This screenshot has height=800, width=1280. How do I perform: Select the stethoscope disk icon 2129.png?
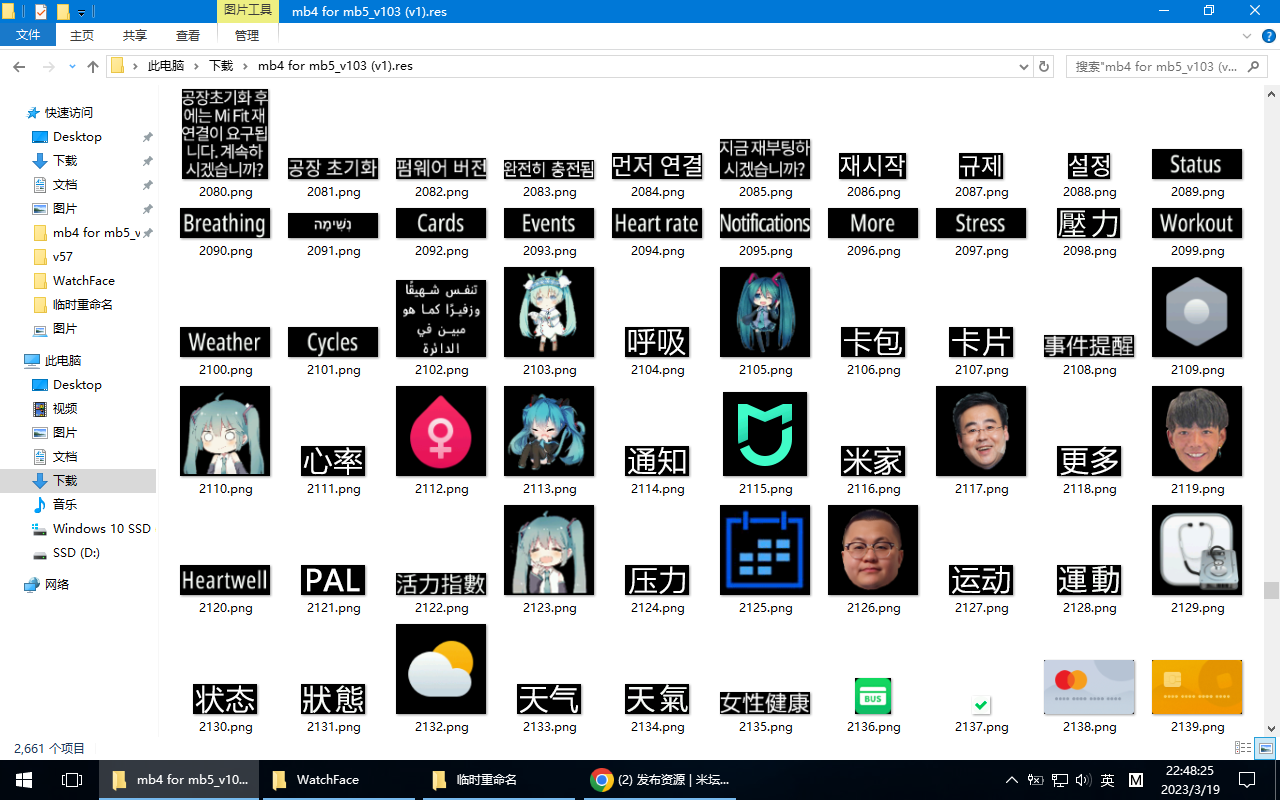[1197, 550]
